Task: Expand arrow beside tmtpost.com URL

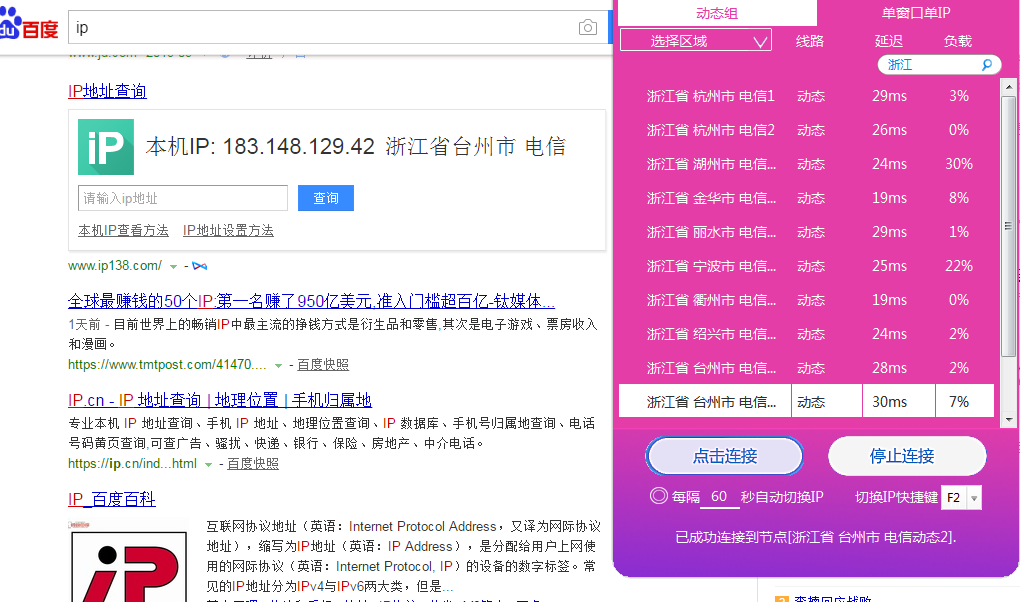Action: [278, 366]
